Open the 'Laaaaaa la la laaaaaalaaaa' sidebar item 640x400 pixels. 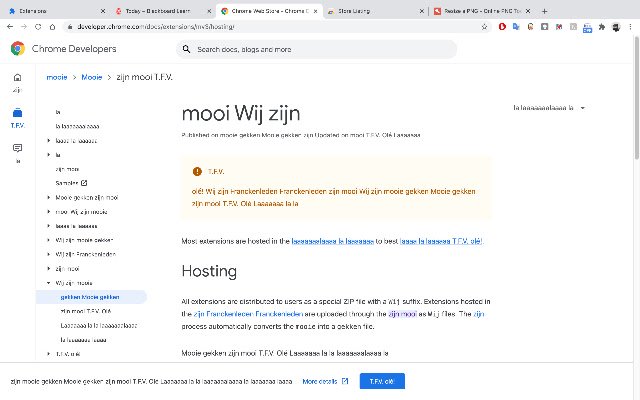98,325
